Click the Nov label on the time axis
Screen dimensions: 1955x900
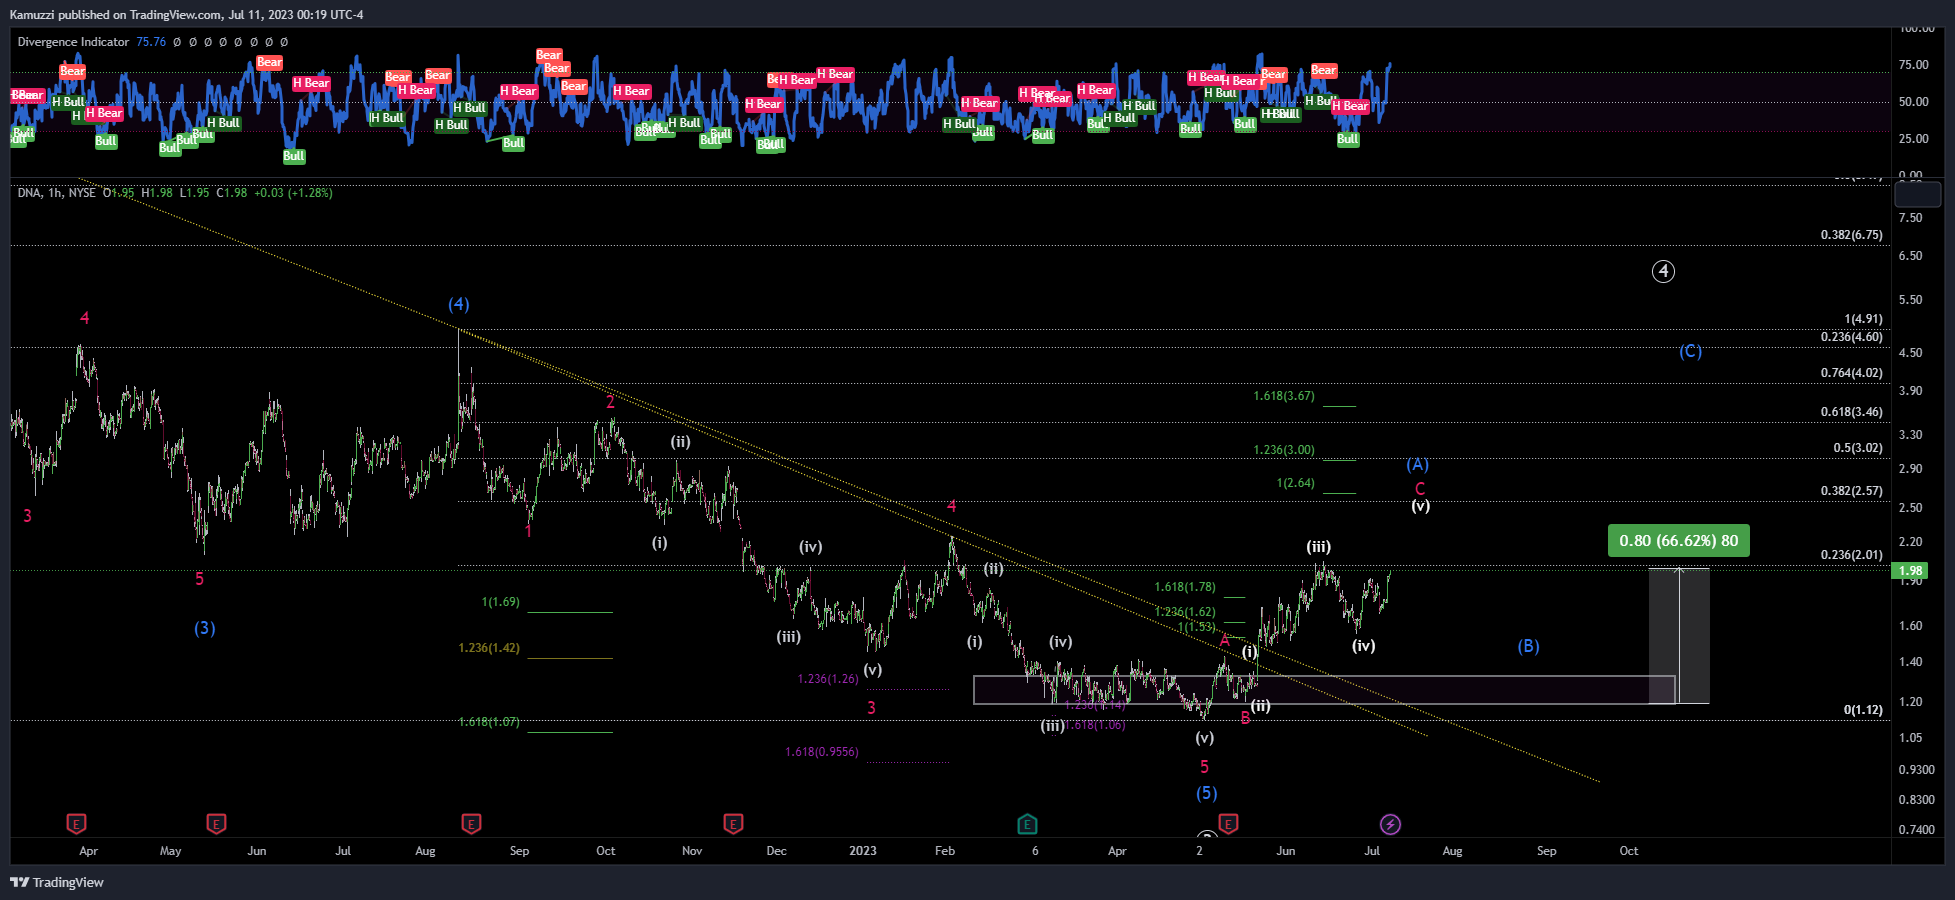pos(692,851)
